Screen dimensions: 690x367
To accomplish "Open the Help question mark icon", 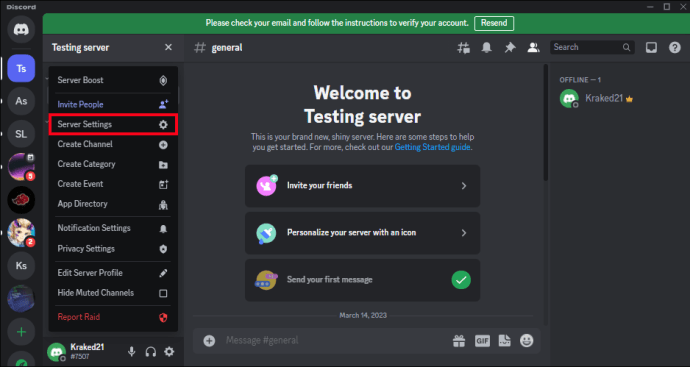I will point(675,48).
